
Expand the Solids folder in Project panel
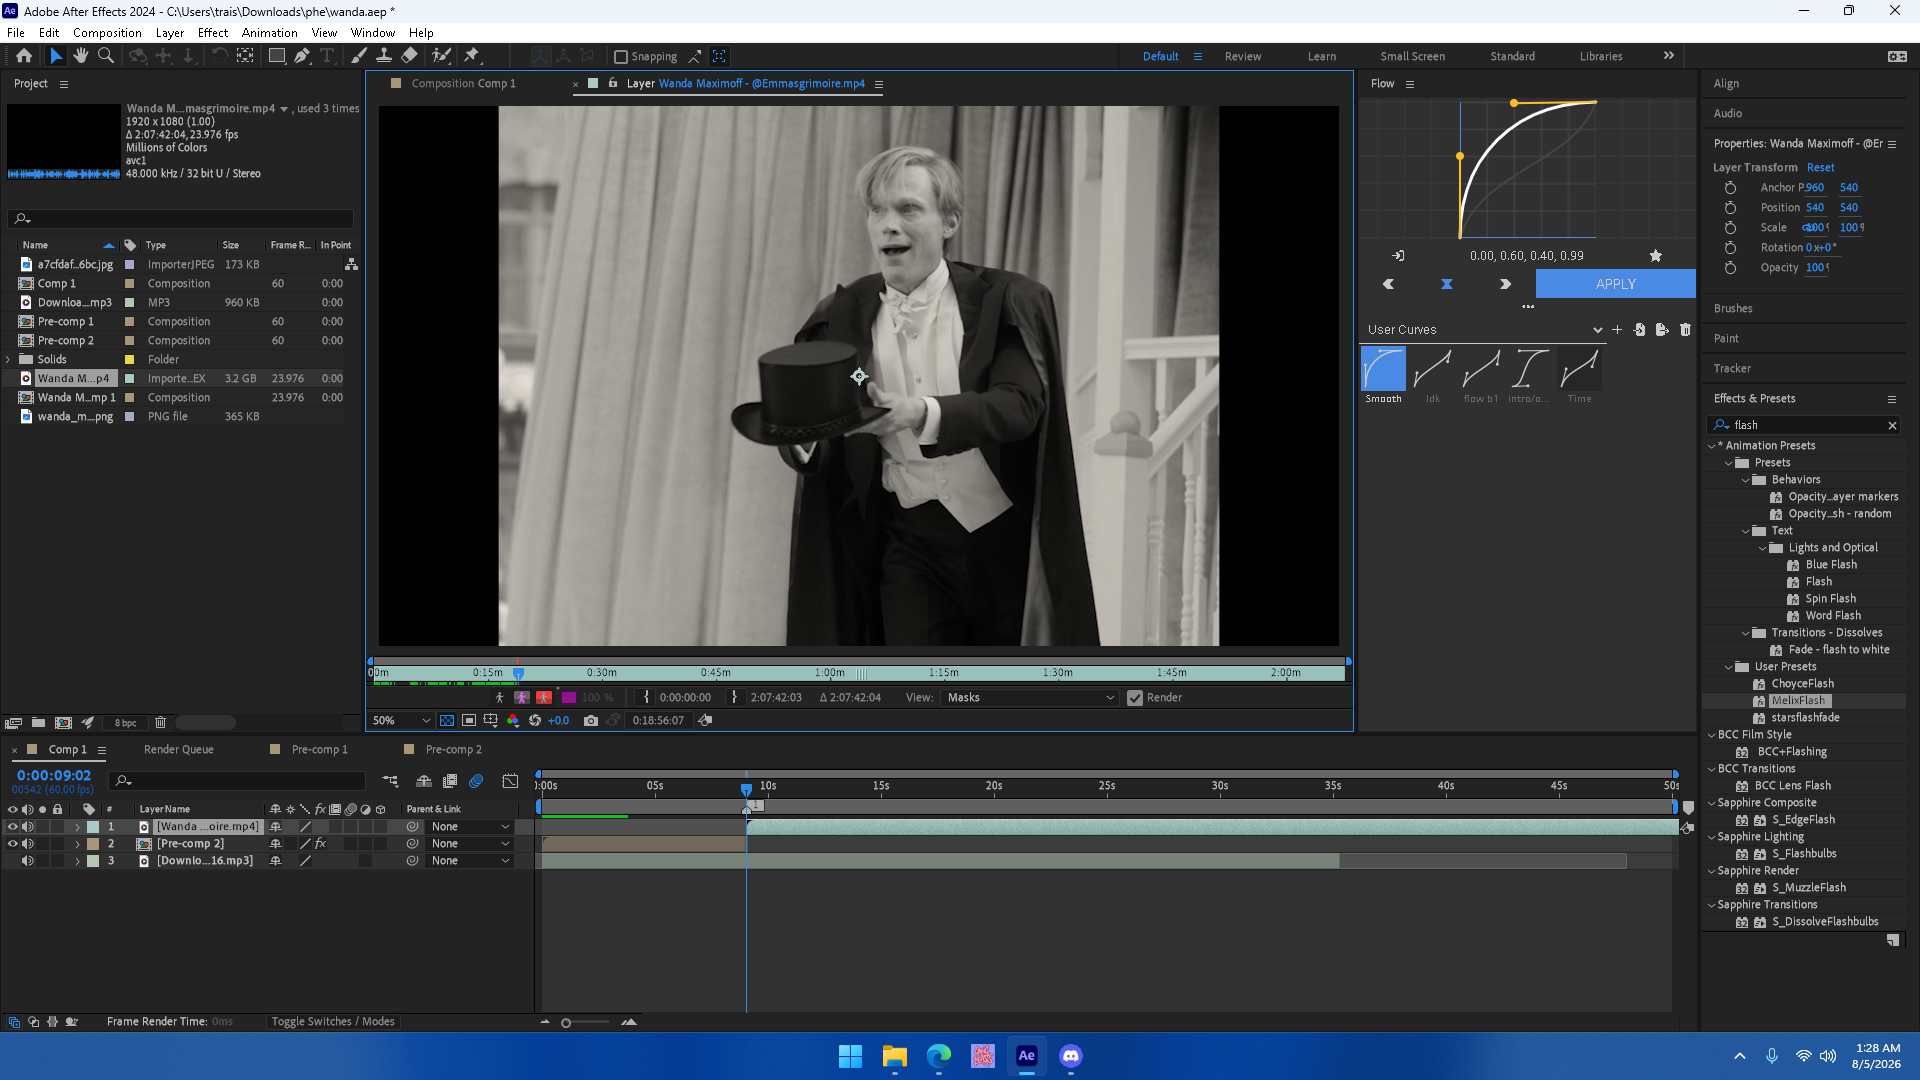9,359
